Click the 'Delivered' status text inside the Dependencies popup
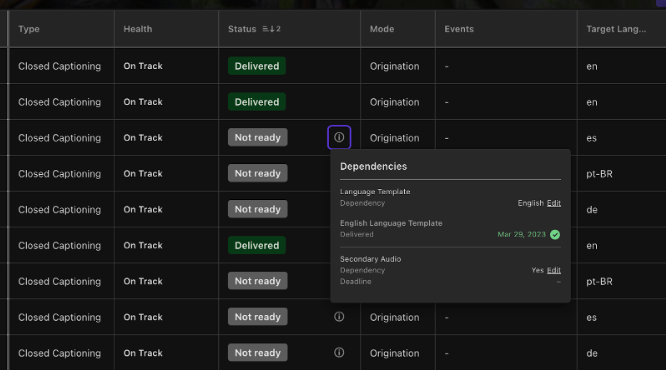 tap(357, 234)
